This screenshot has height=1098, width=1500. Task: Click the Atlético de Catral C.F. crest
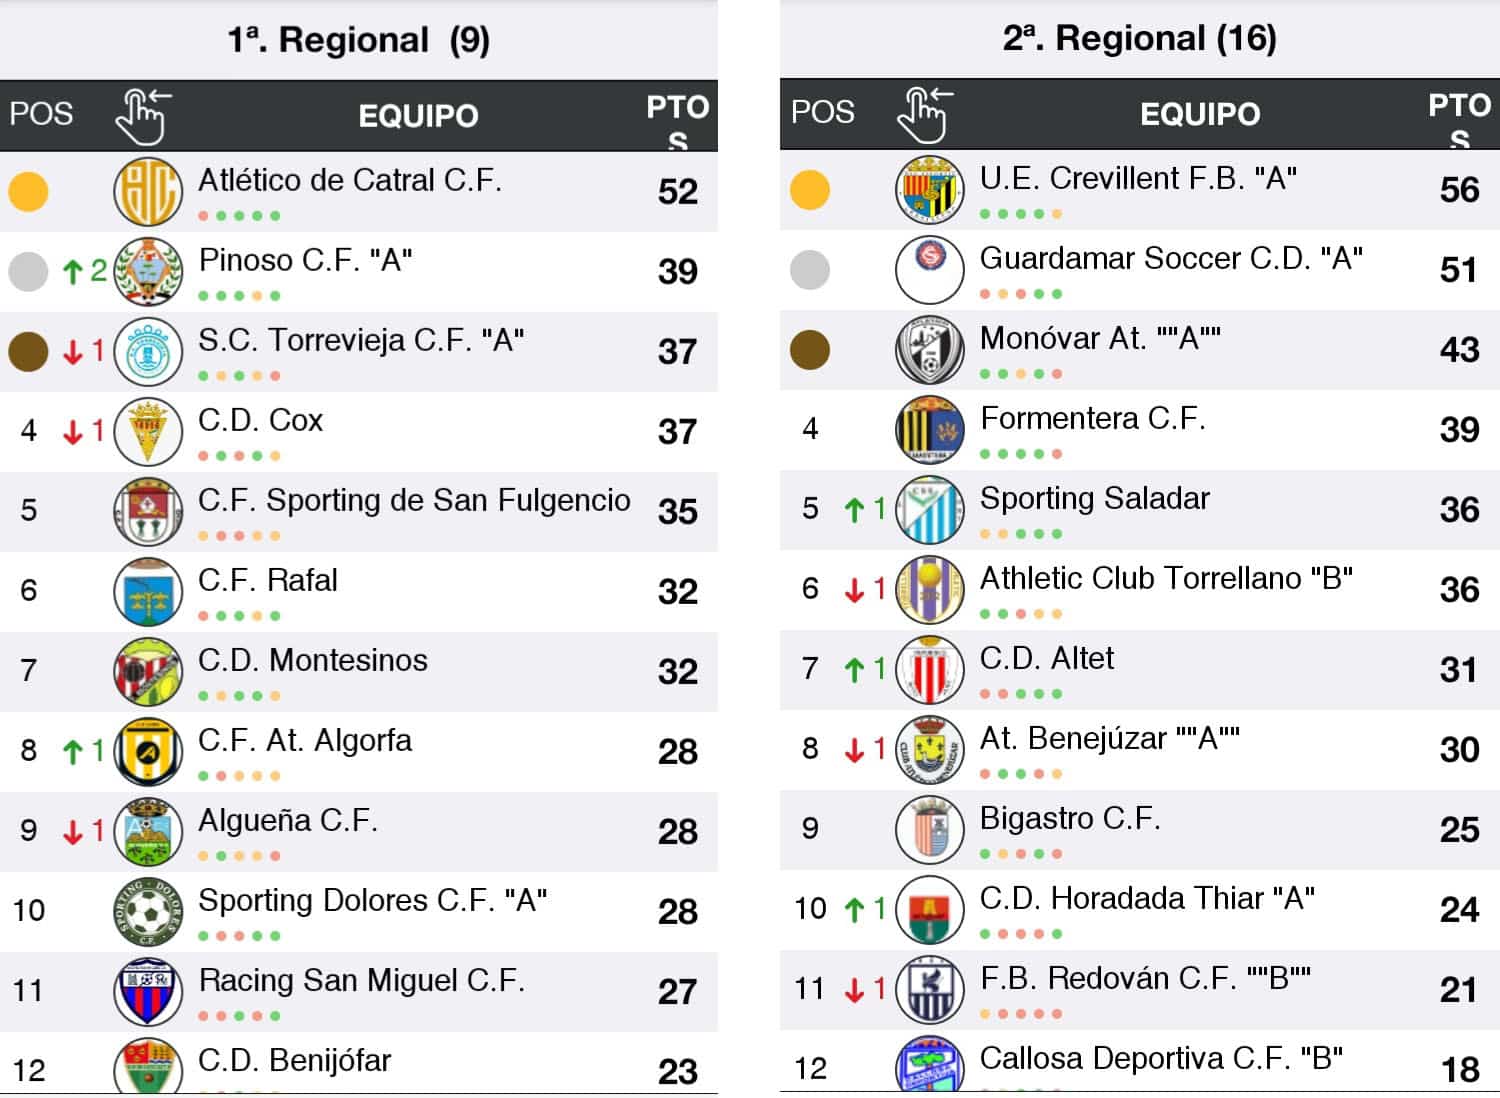tap(148, 191)
